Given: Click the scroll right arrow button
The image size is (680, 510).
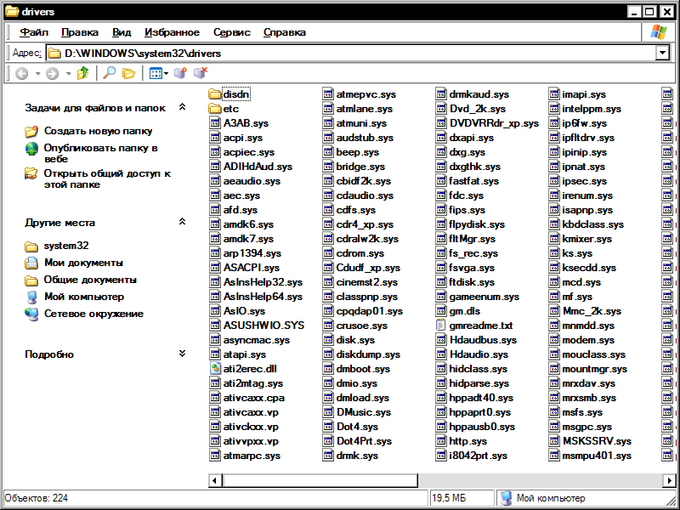Looking at the screenshot, I should pyautogui.click(x=670, y=481).
